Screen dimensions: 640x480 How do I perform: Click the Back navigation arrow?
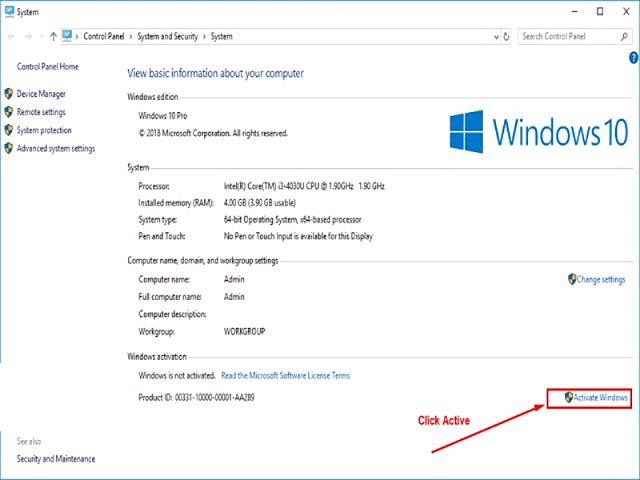pyautogui.click(x=11, y=37)
